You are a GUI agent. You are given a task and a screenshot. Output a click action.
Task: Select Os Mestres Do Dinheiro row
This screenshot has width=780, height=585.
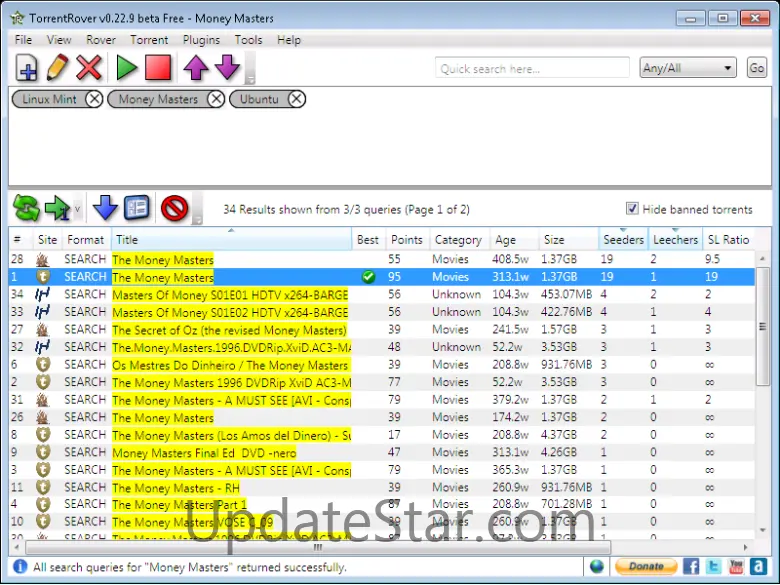[382, 365]
